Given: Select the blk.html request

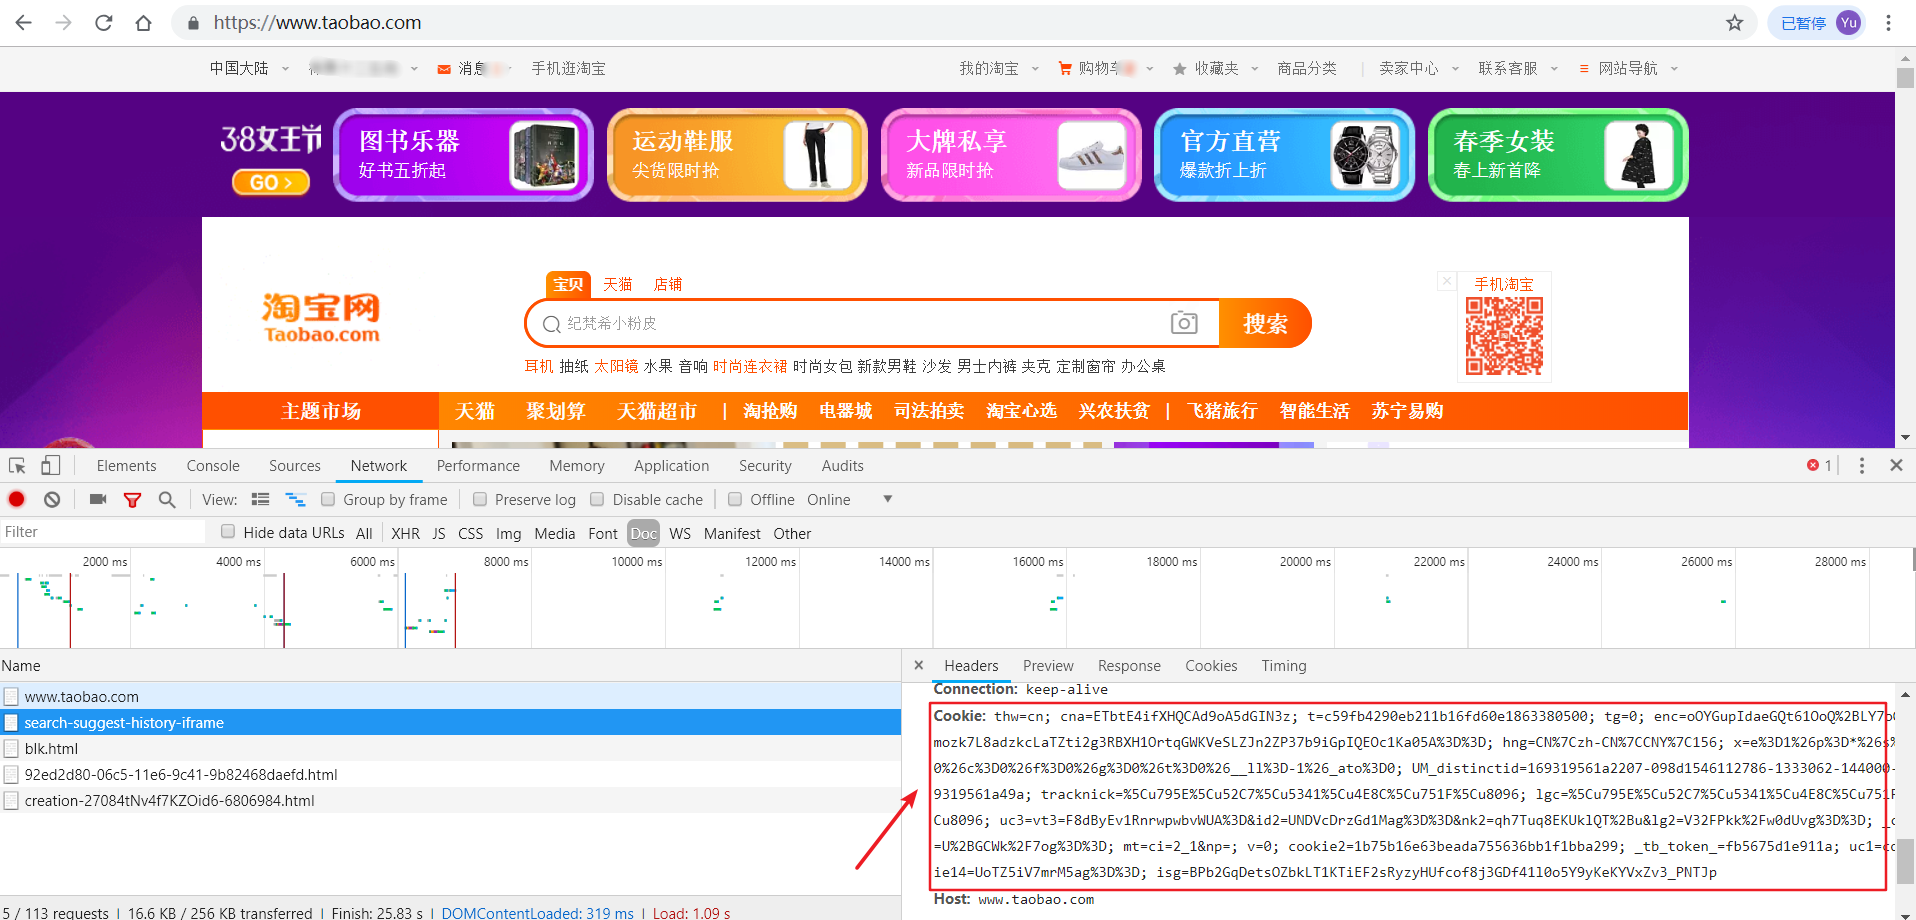Looking at the screenshot, I should pyautogui.click(x=51, y=748).
